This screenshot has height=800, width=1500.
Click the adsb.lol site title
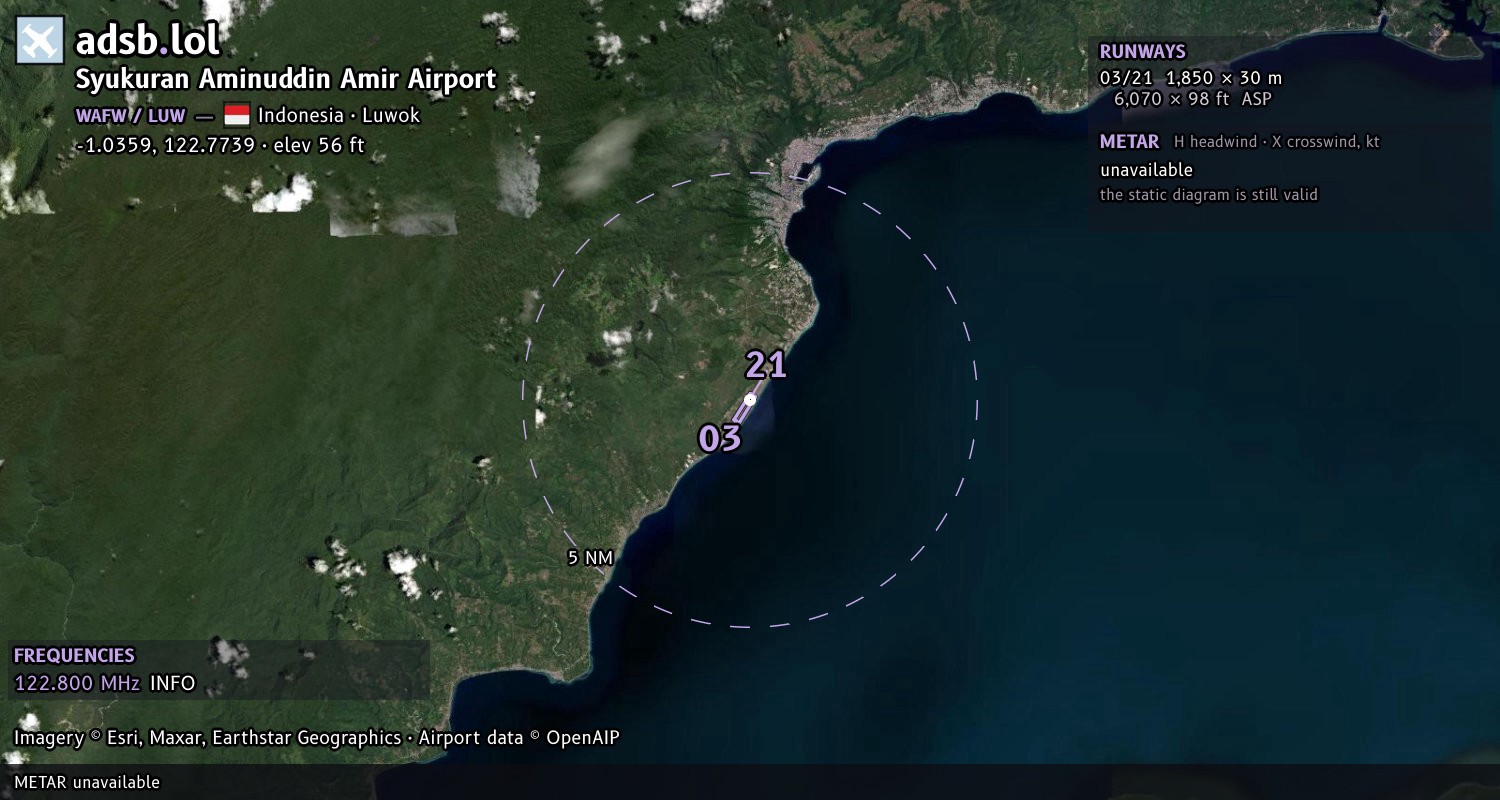tap(148, 41)
